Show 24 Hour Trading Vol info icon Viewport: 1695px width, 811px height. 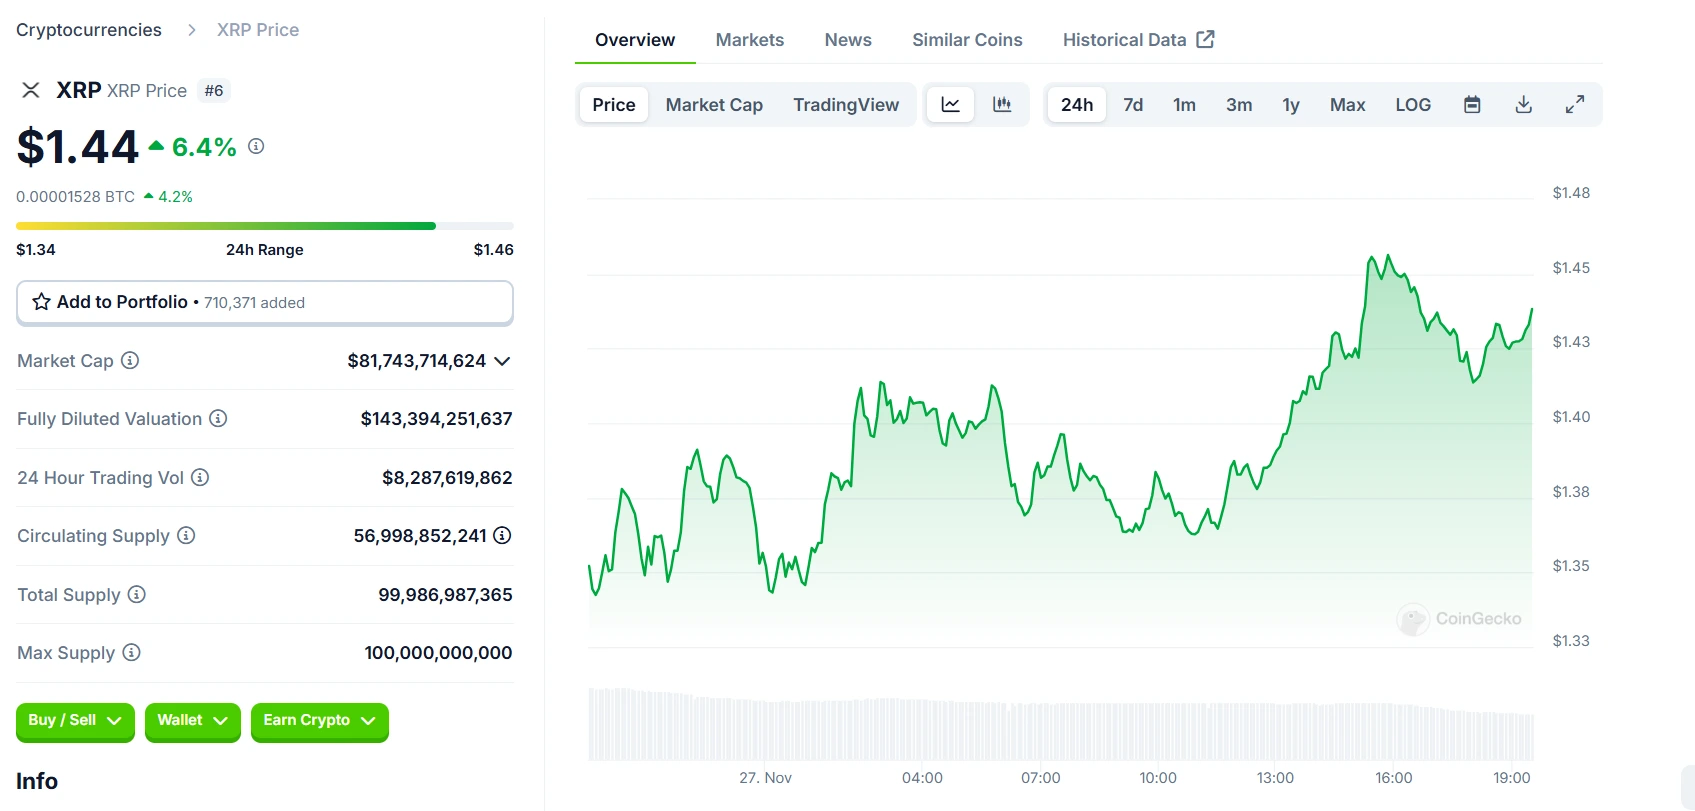(x=200, y=477)
